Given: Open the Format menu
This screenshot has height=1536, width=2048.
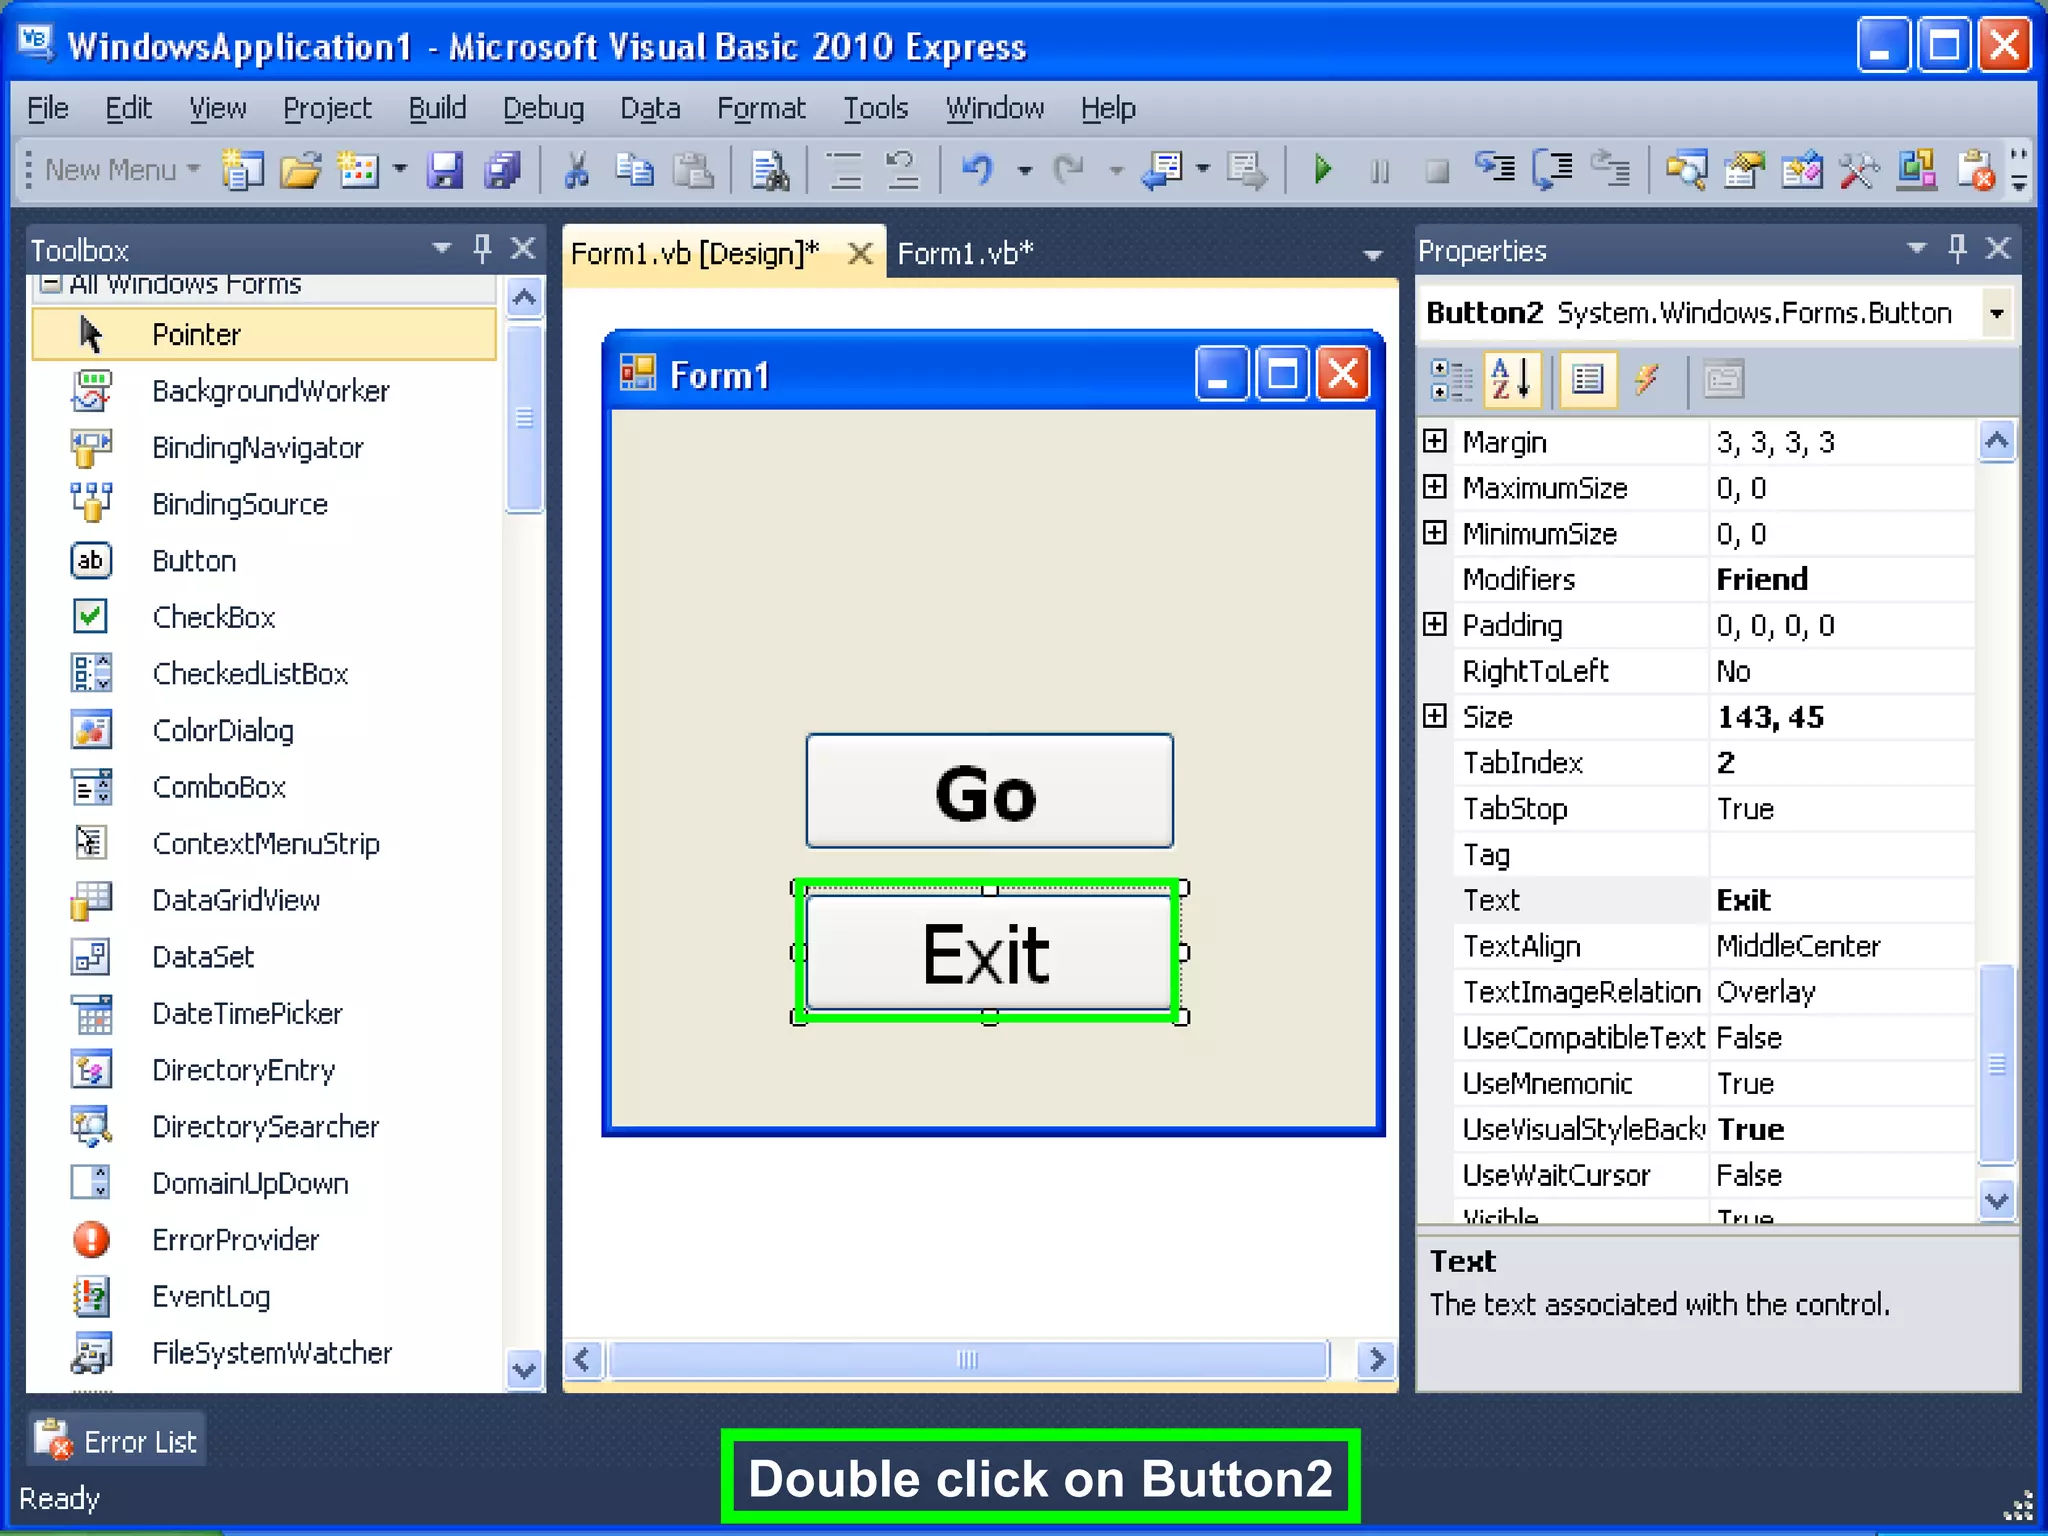Looking at the screenshot, I should coord(761,108).
